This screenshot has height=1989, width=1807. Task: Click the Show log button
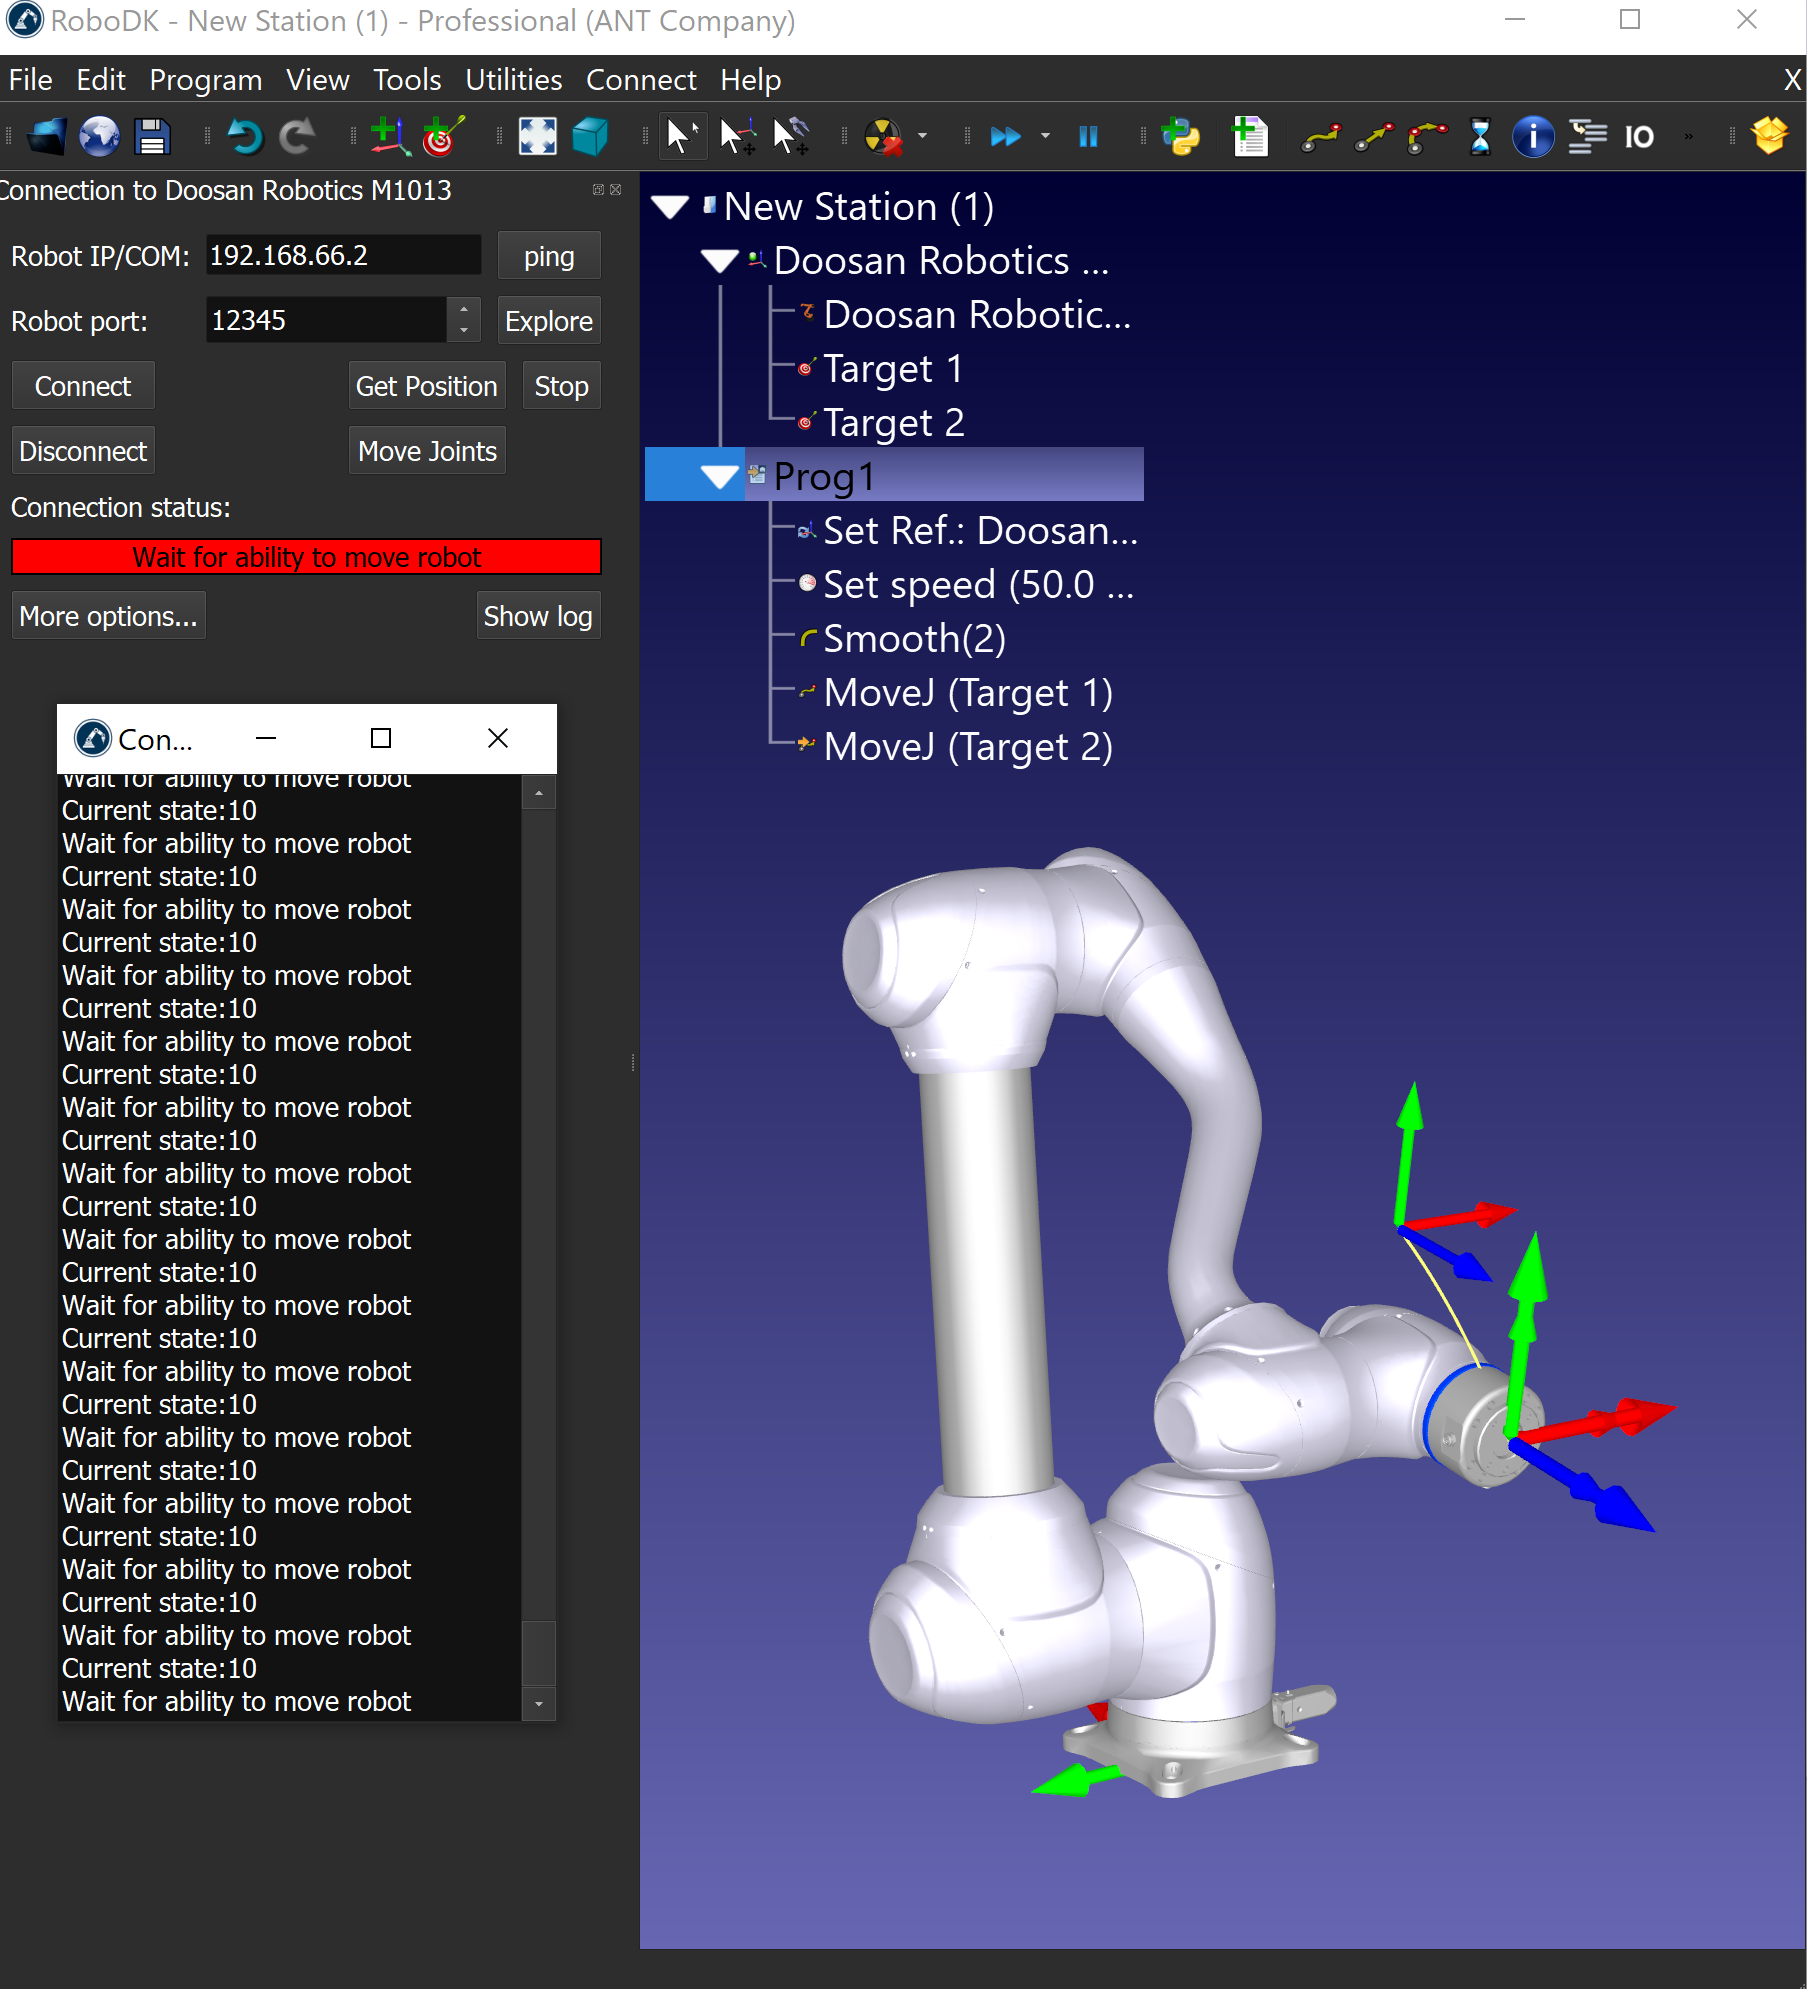pos(537,616)
